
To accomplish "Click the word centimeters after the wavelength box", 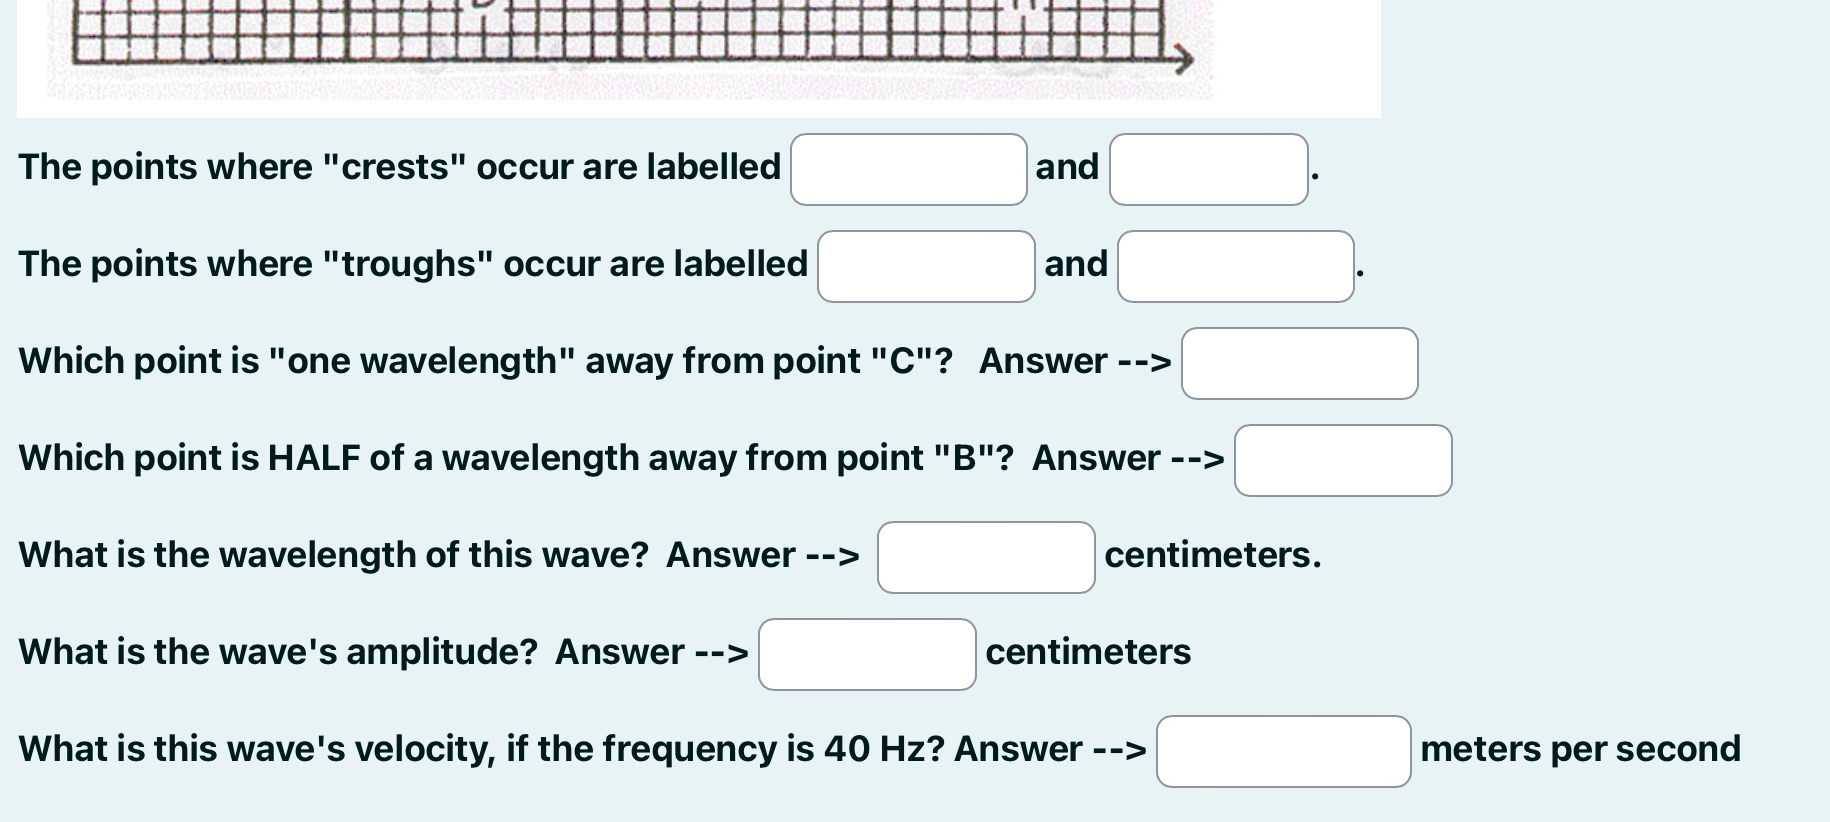I will pyautogui.click(x=1212, y=555).
